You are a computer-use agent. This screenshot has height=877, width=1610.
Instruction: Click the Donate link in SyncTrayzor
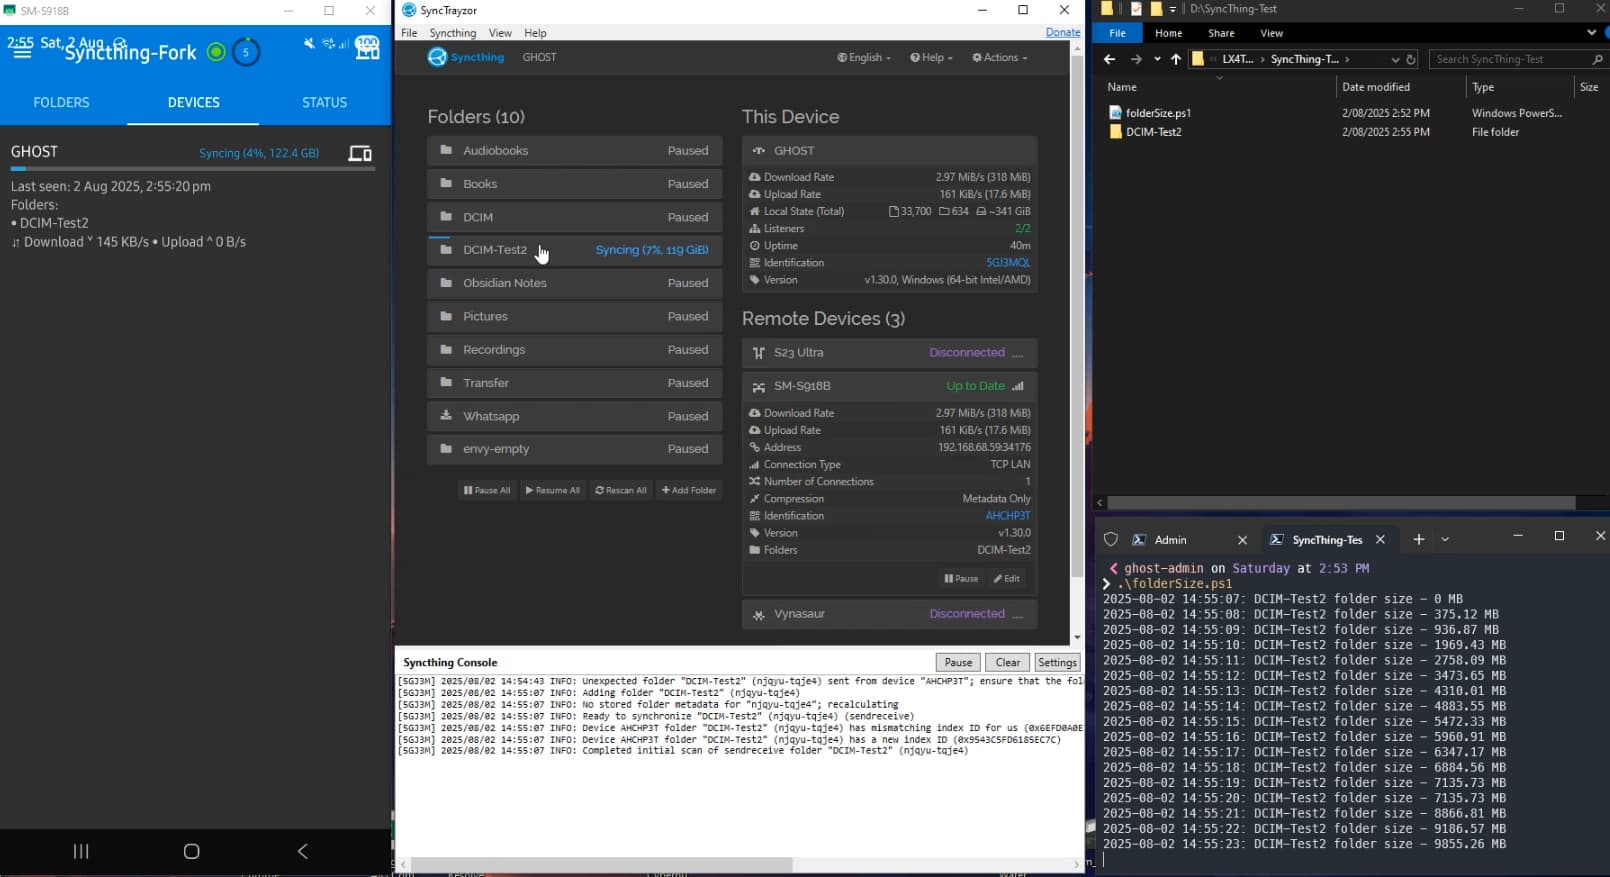1063,32
